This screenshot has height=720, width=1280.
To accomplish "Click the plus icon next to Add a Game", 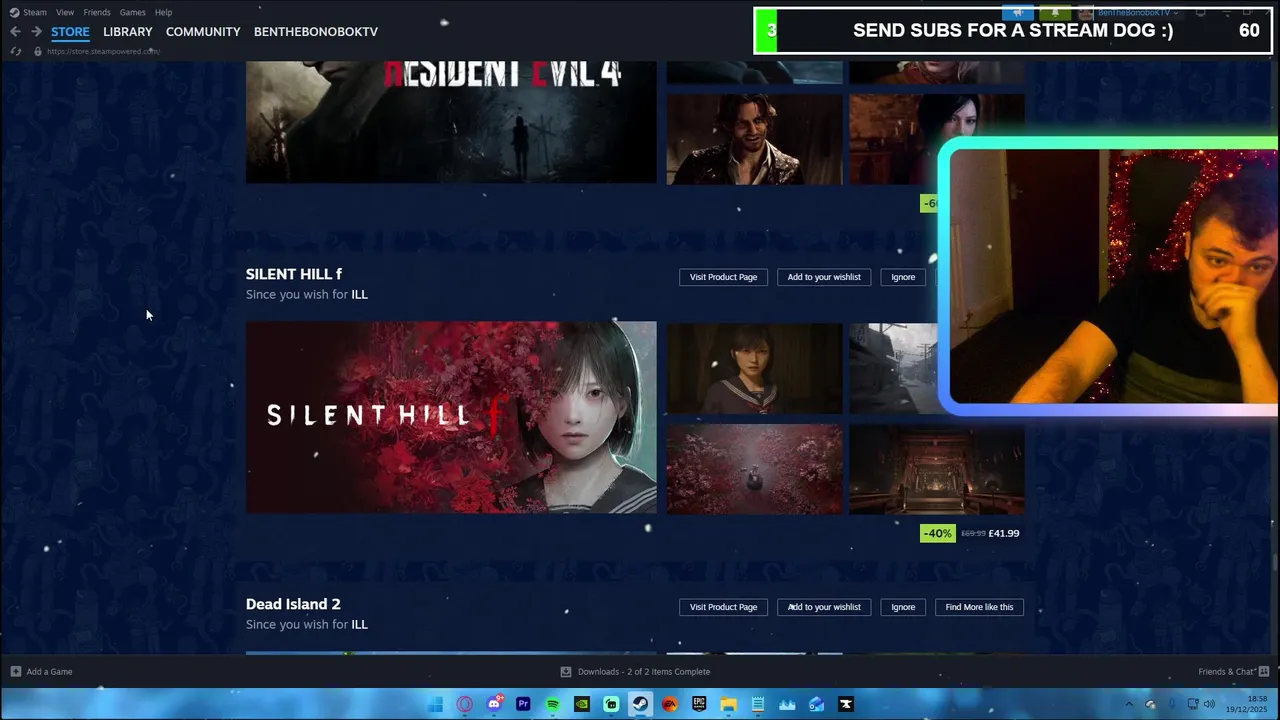I will 15,671.
